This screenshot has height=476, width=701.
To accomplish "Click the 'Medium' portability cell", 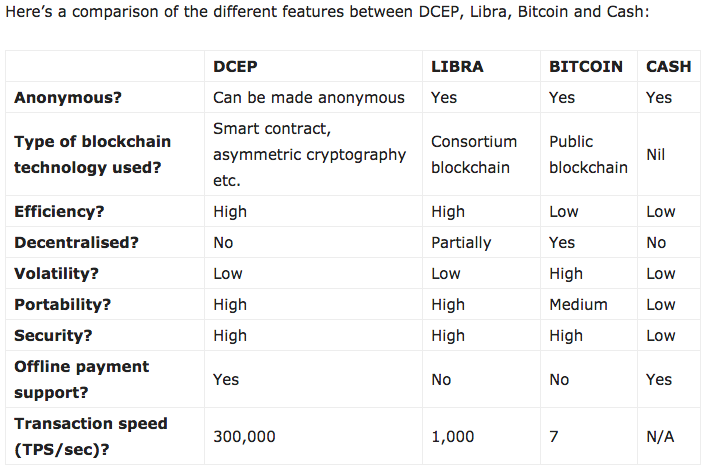I will tap(578, 304).
